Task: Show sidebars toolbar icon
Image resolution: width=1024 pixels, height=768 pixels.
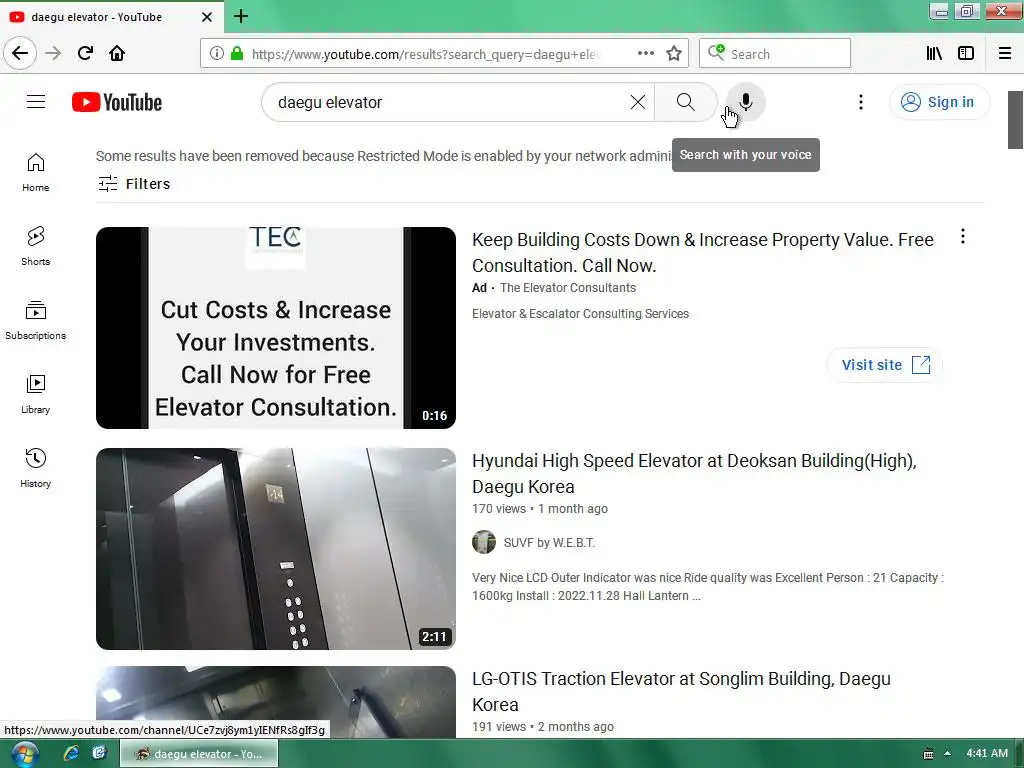Action: 966,53
